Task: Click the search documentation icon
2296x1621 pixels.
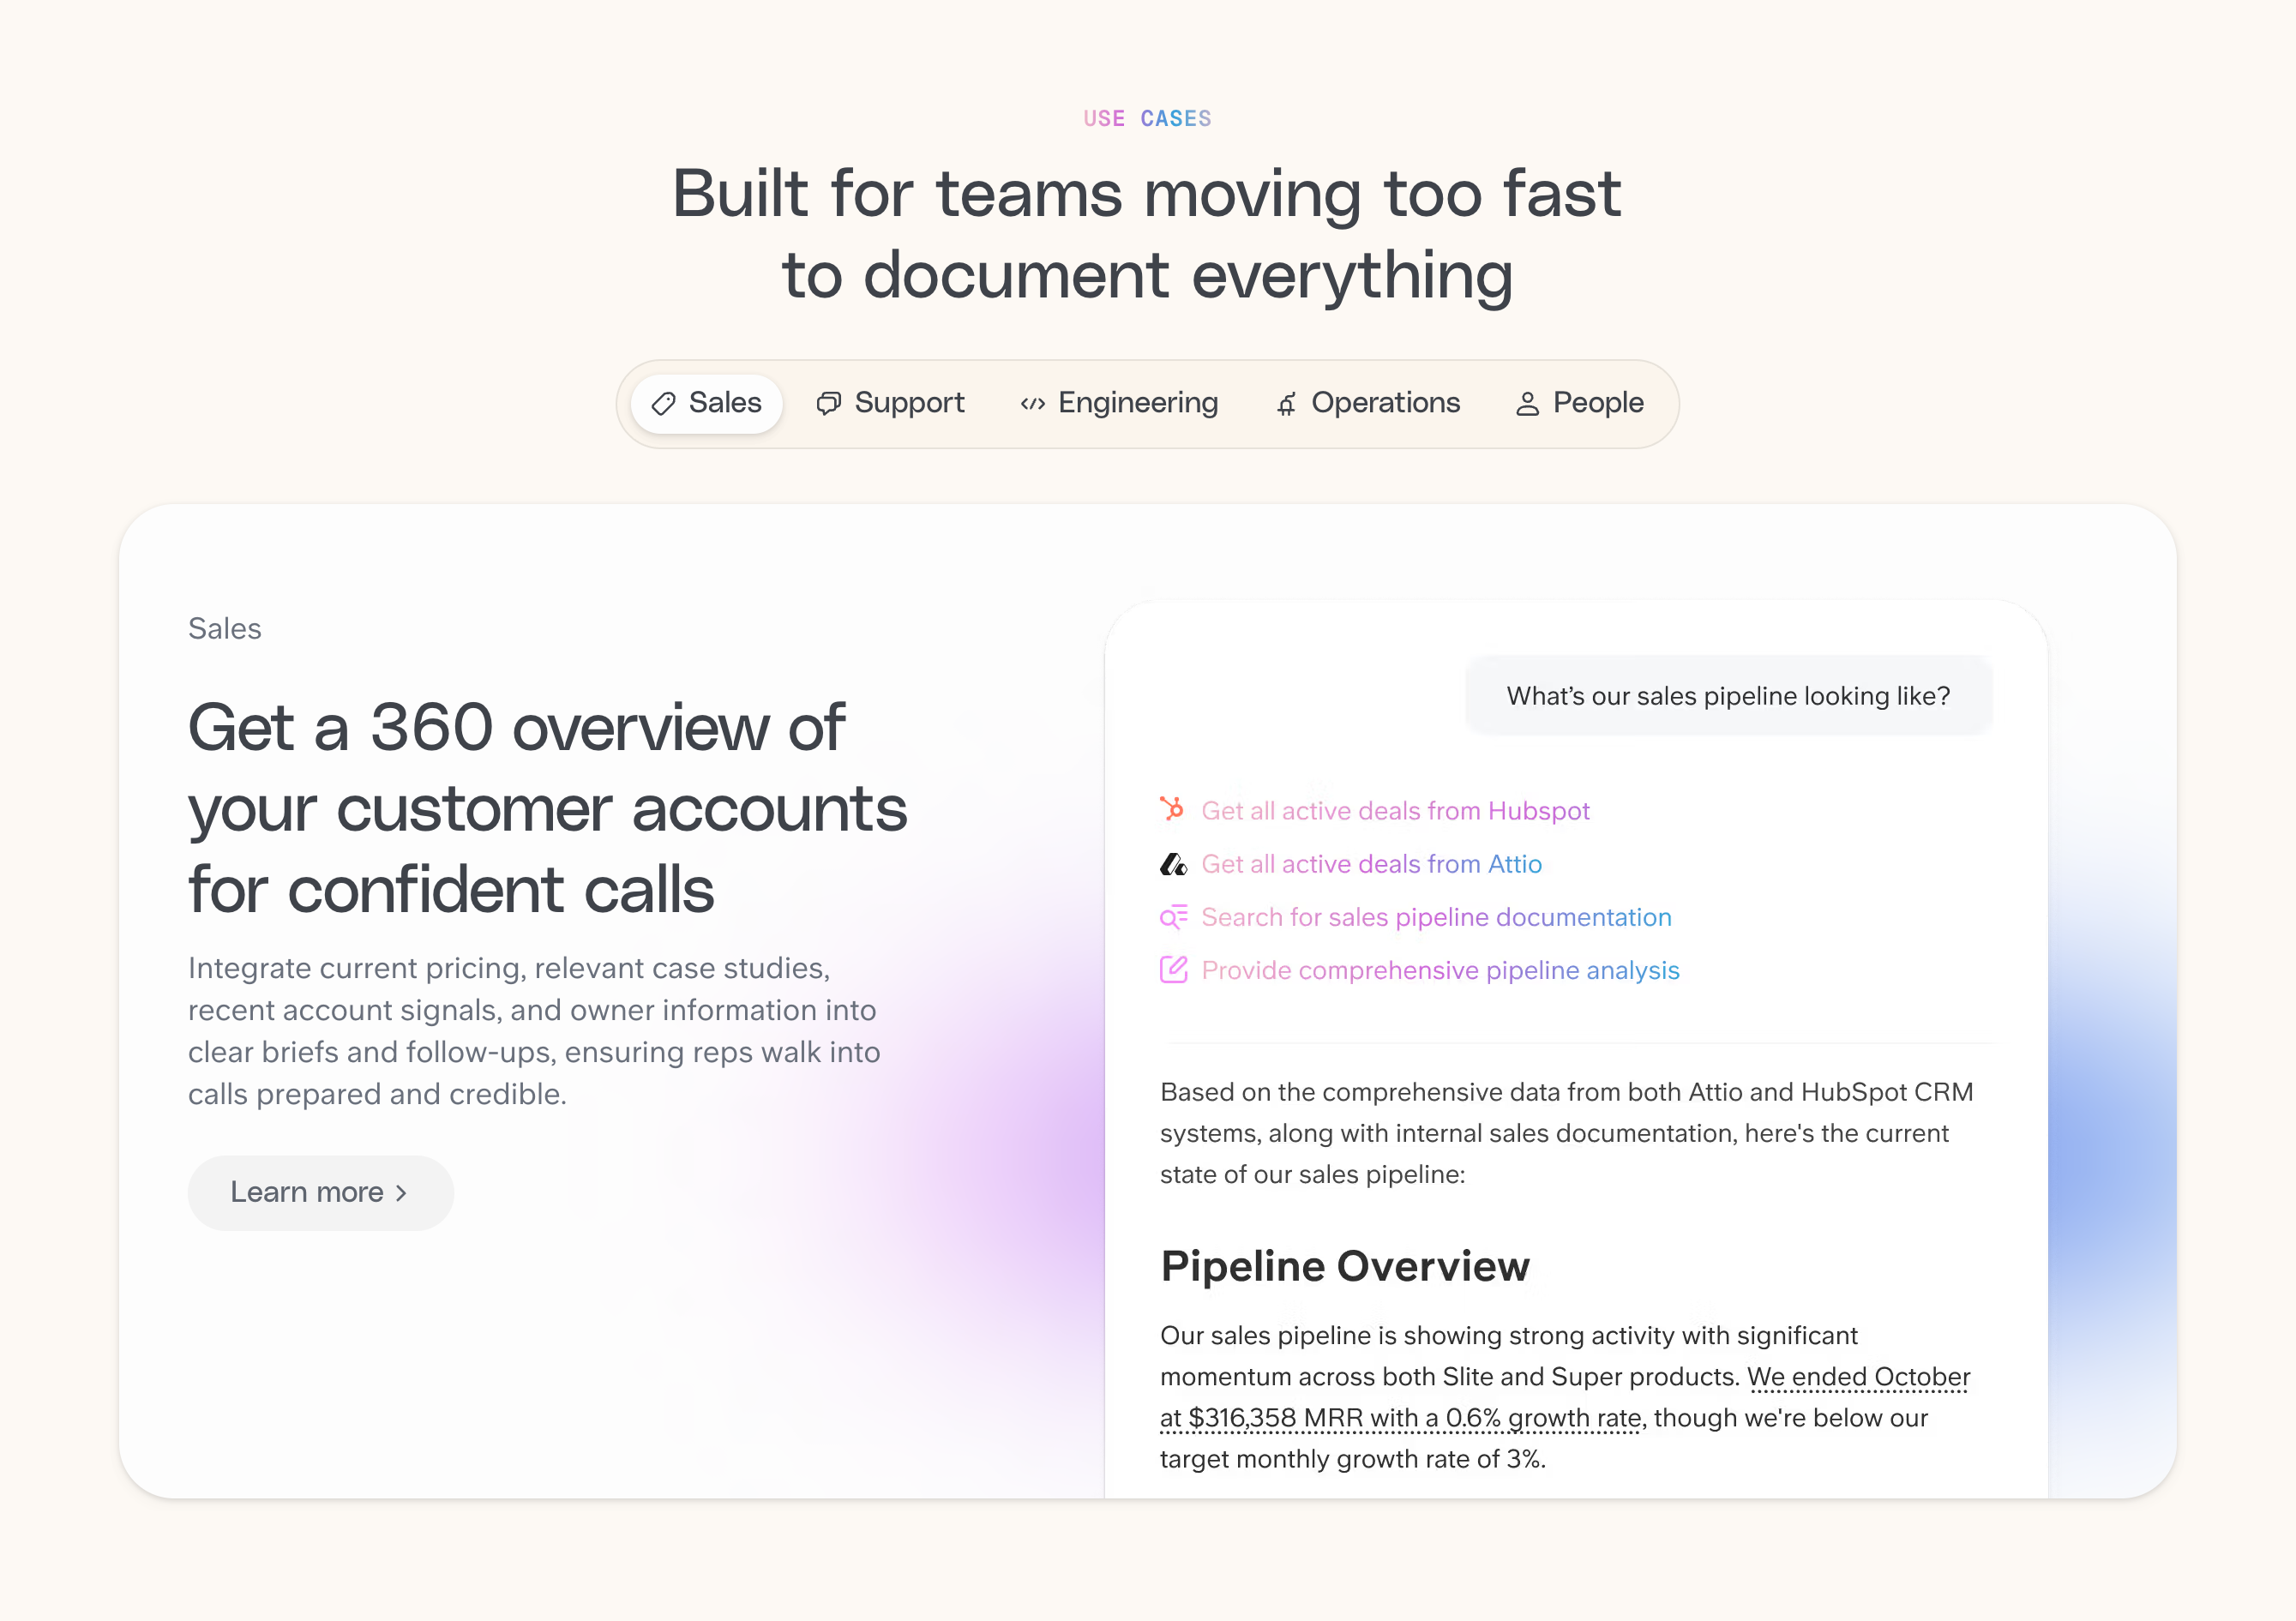Action: [x=1173, y=917]
